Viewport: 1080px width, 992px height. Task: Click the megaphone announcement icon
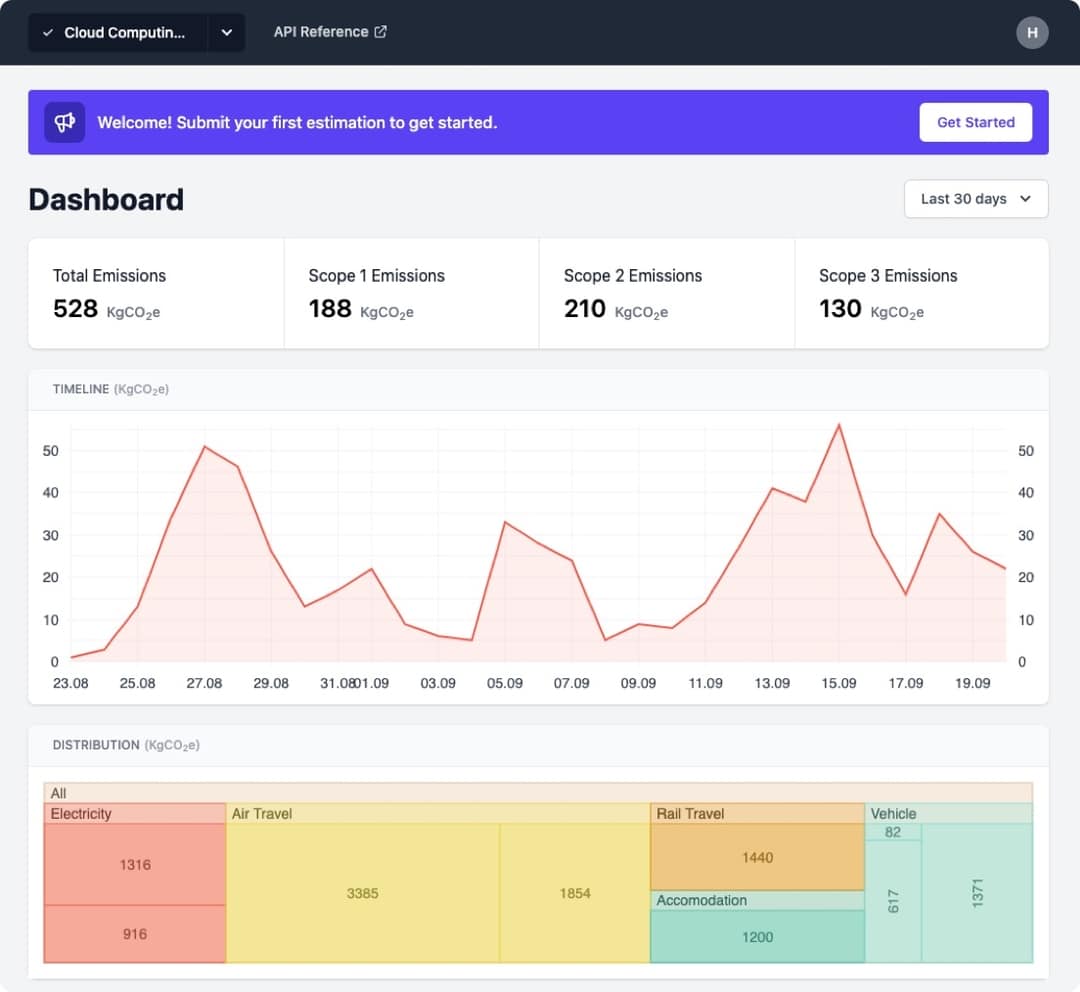[x=64, y=122]
